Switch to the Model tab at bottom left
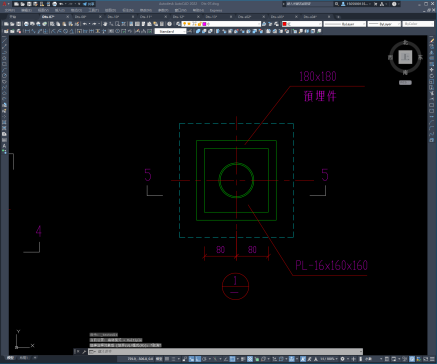Viewport: 437px width, 364px height. point(11,358)
